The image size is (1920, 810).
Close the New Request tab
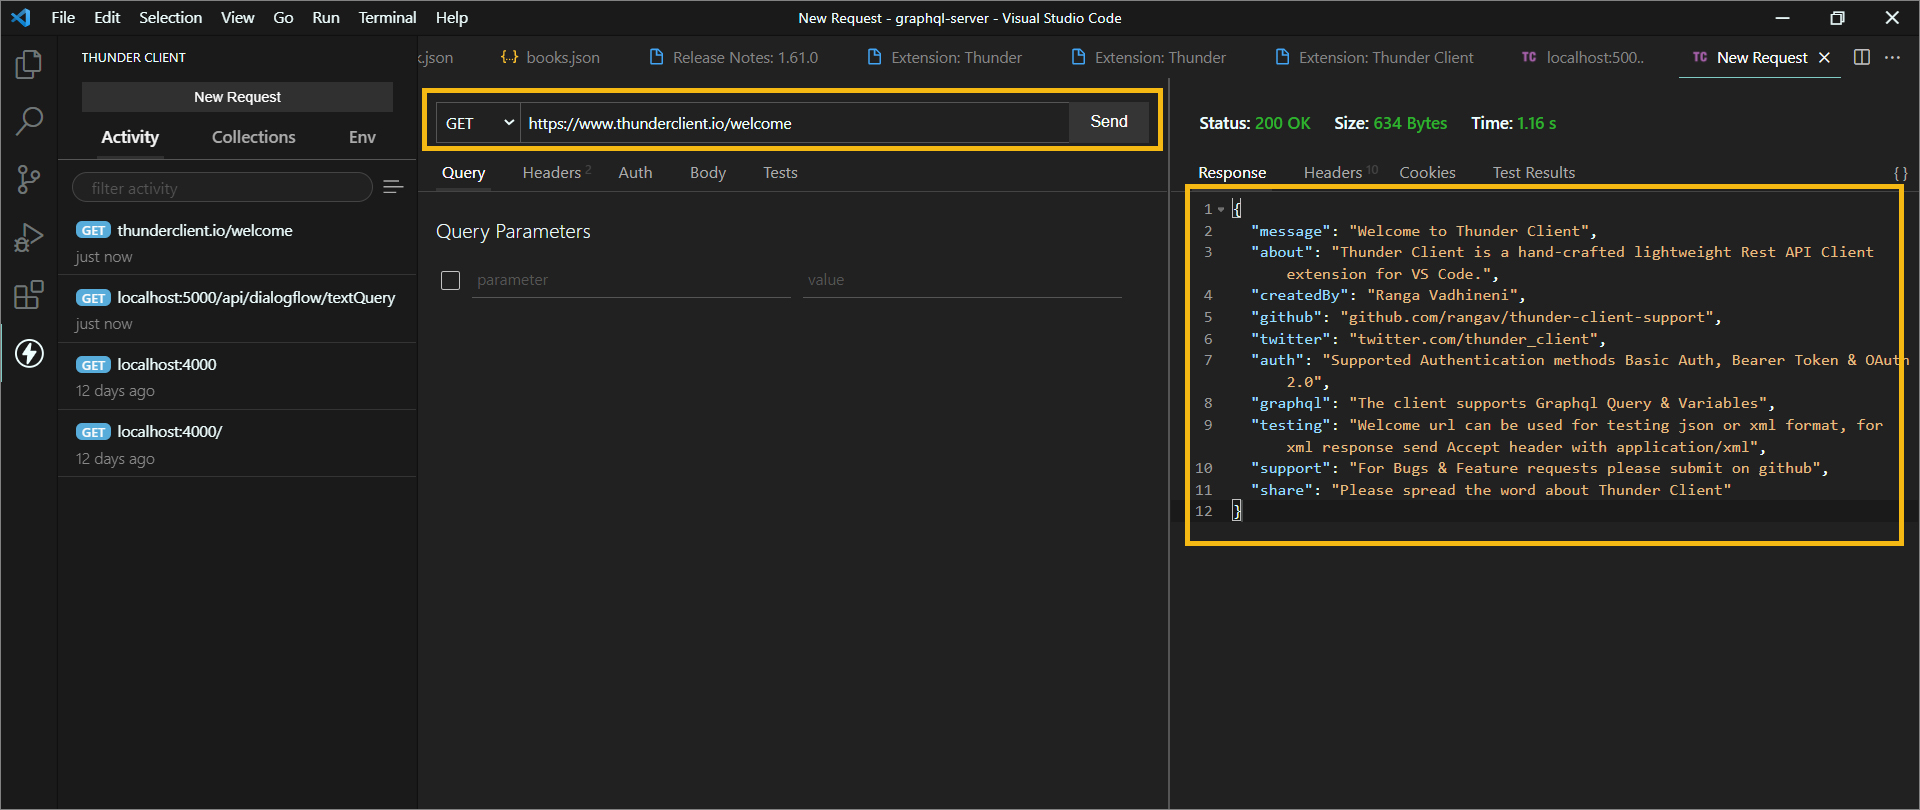[1824, 58]
